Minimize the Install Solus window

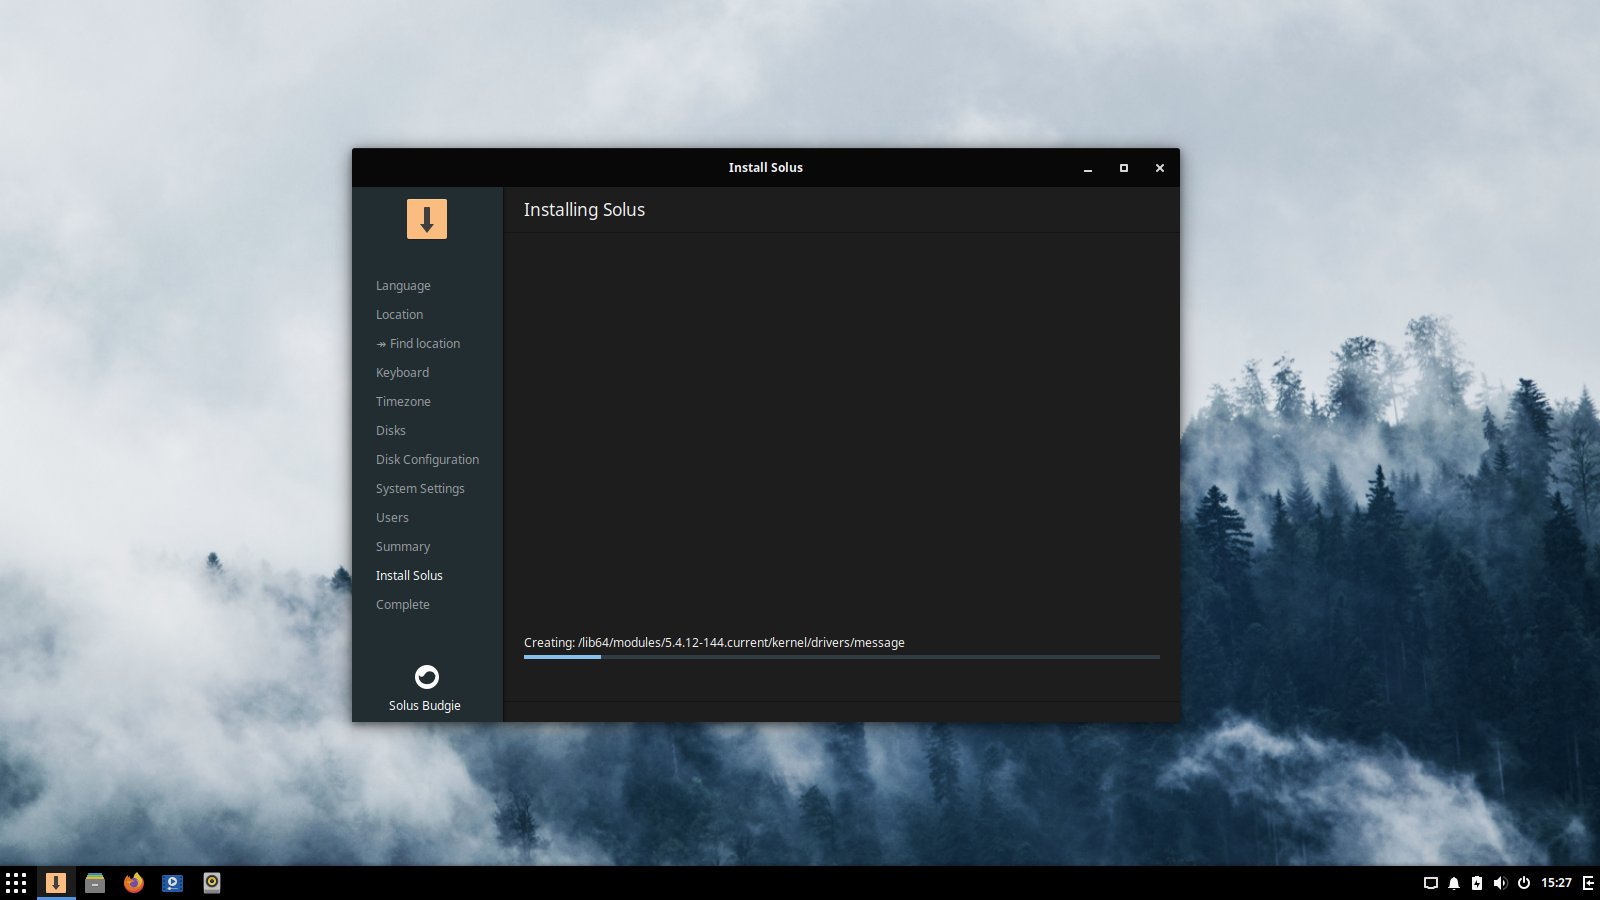[x=1088, y=168]
